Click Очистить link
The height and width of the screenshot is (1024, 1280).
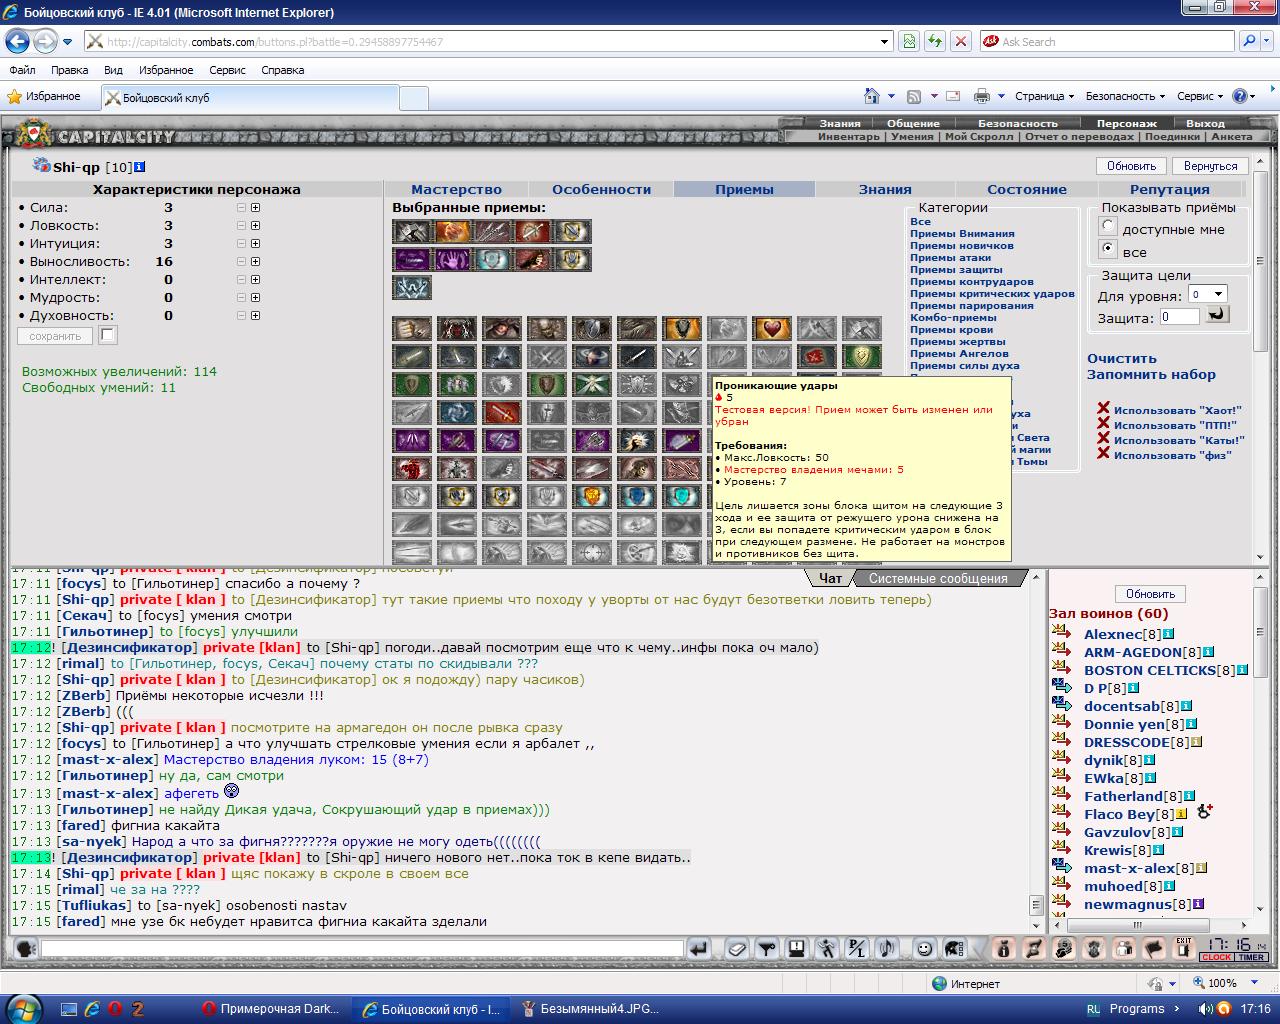(1121, 358)
